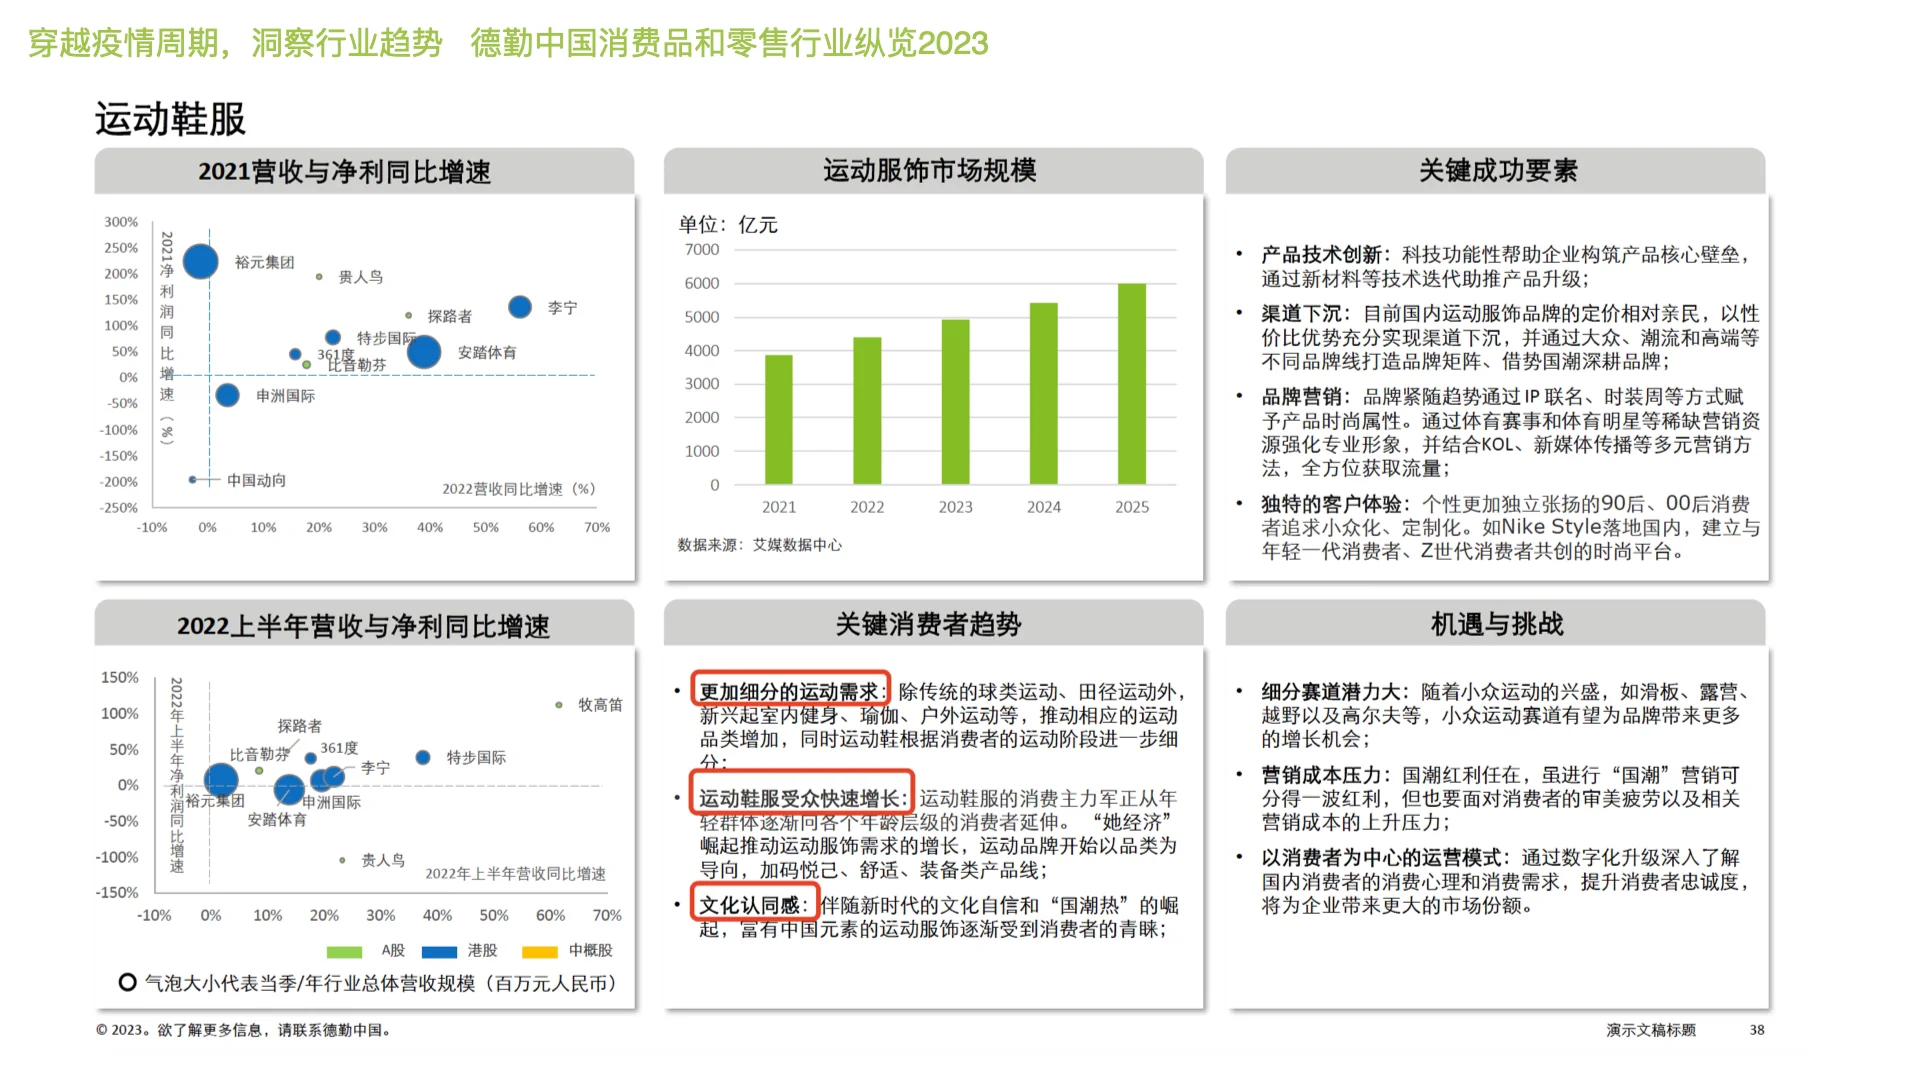Image resolution: width=1920 pixels, height=1080 pixels.
Task: Select the 特步国际 bubble marker
Action: coord(334,338)
